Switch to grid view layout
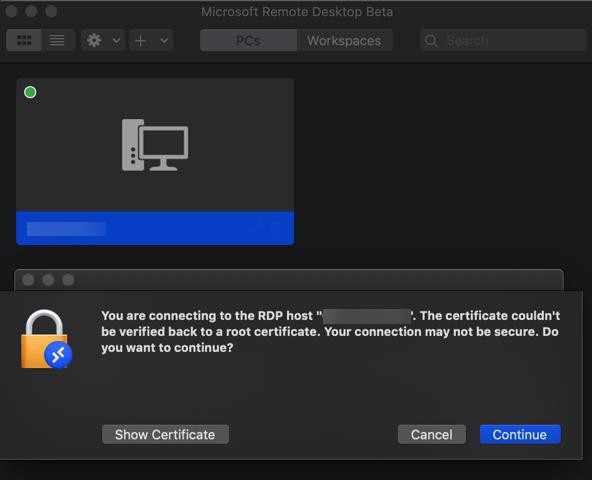 24,40
